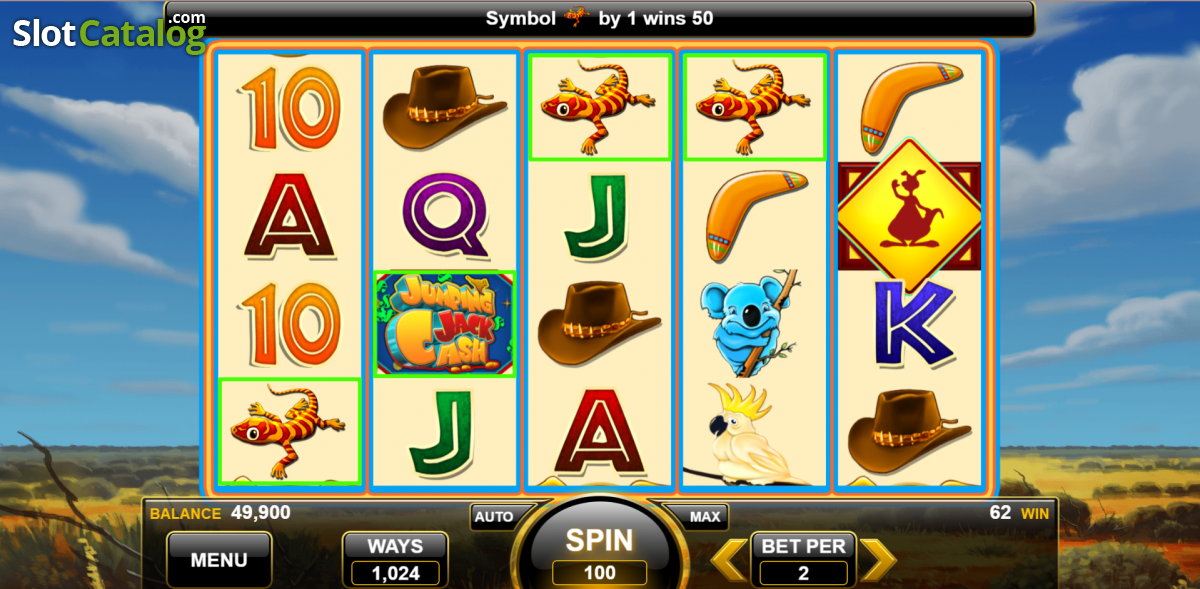Open the MENU
Viewport: 1200px width, 589px height.
pos(219,560)
